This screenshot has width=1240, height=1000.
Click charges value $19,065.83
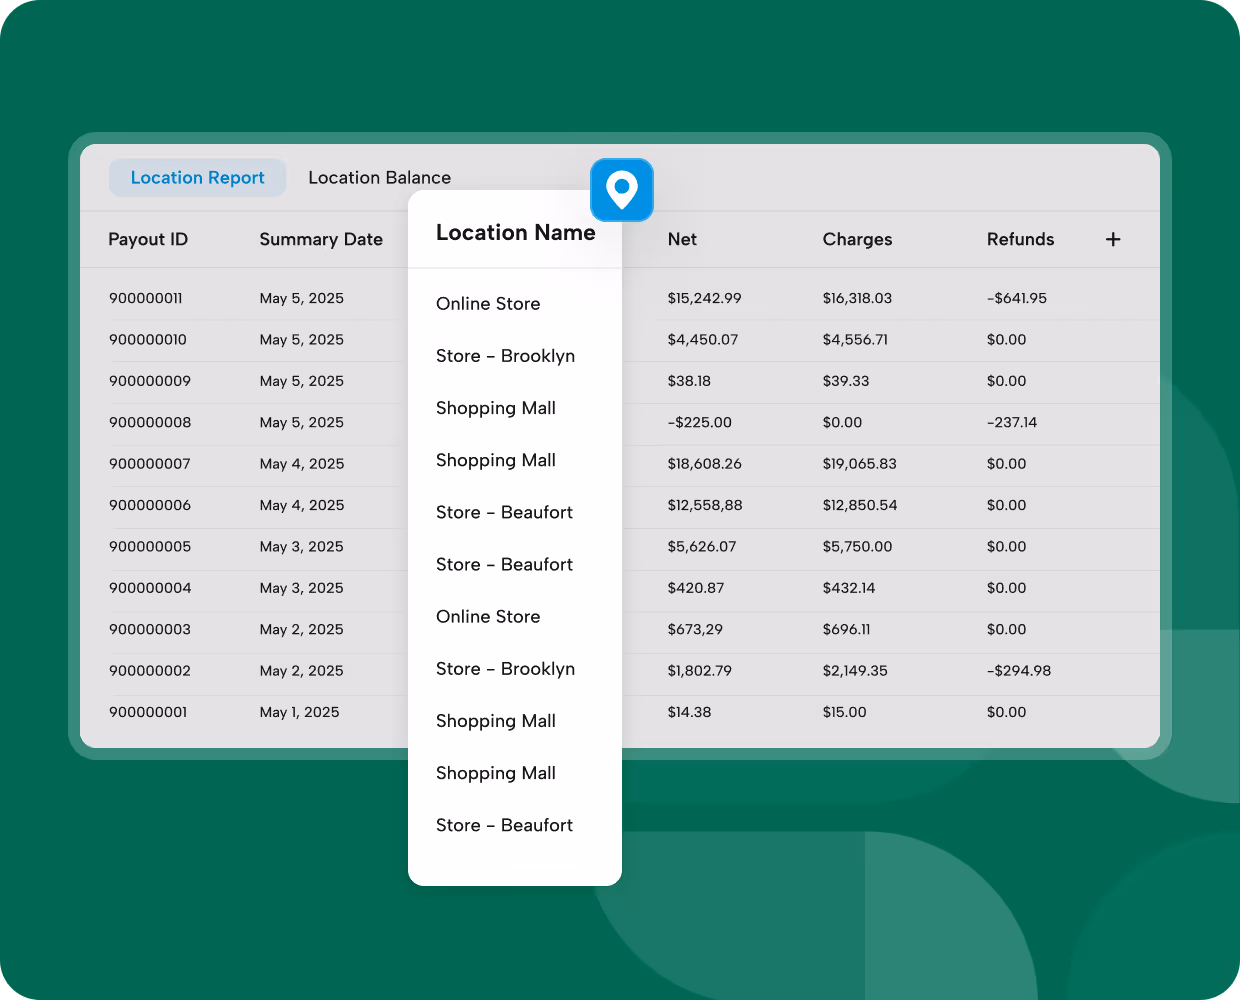click(859, 464)
